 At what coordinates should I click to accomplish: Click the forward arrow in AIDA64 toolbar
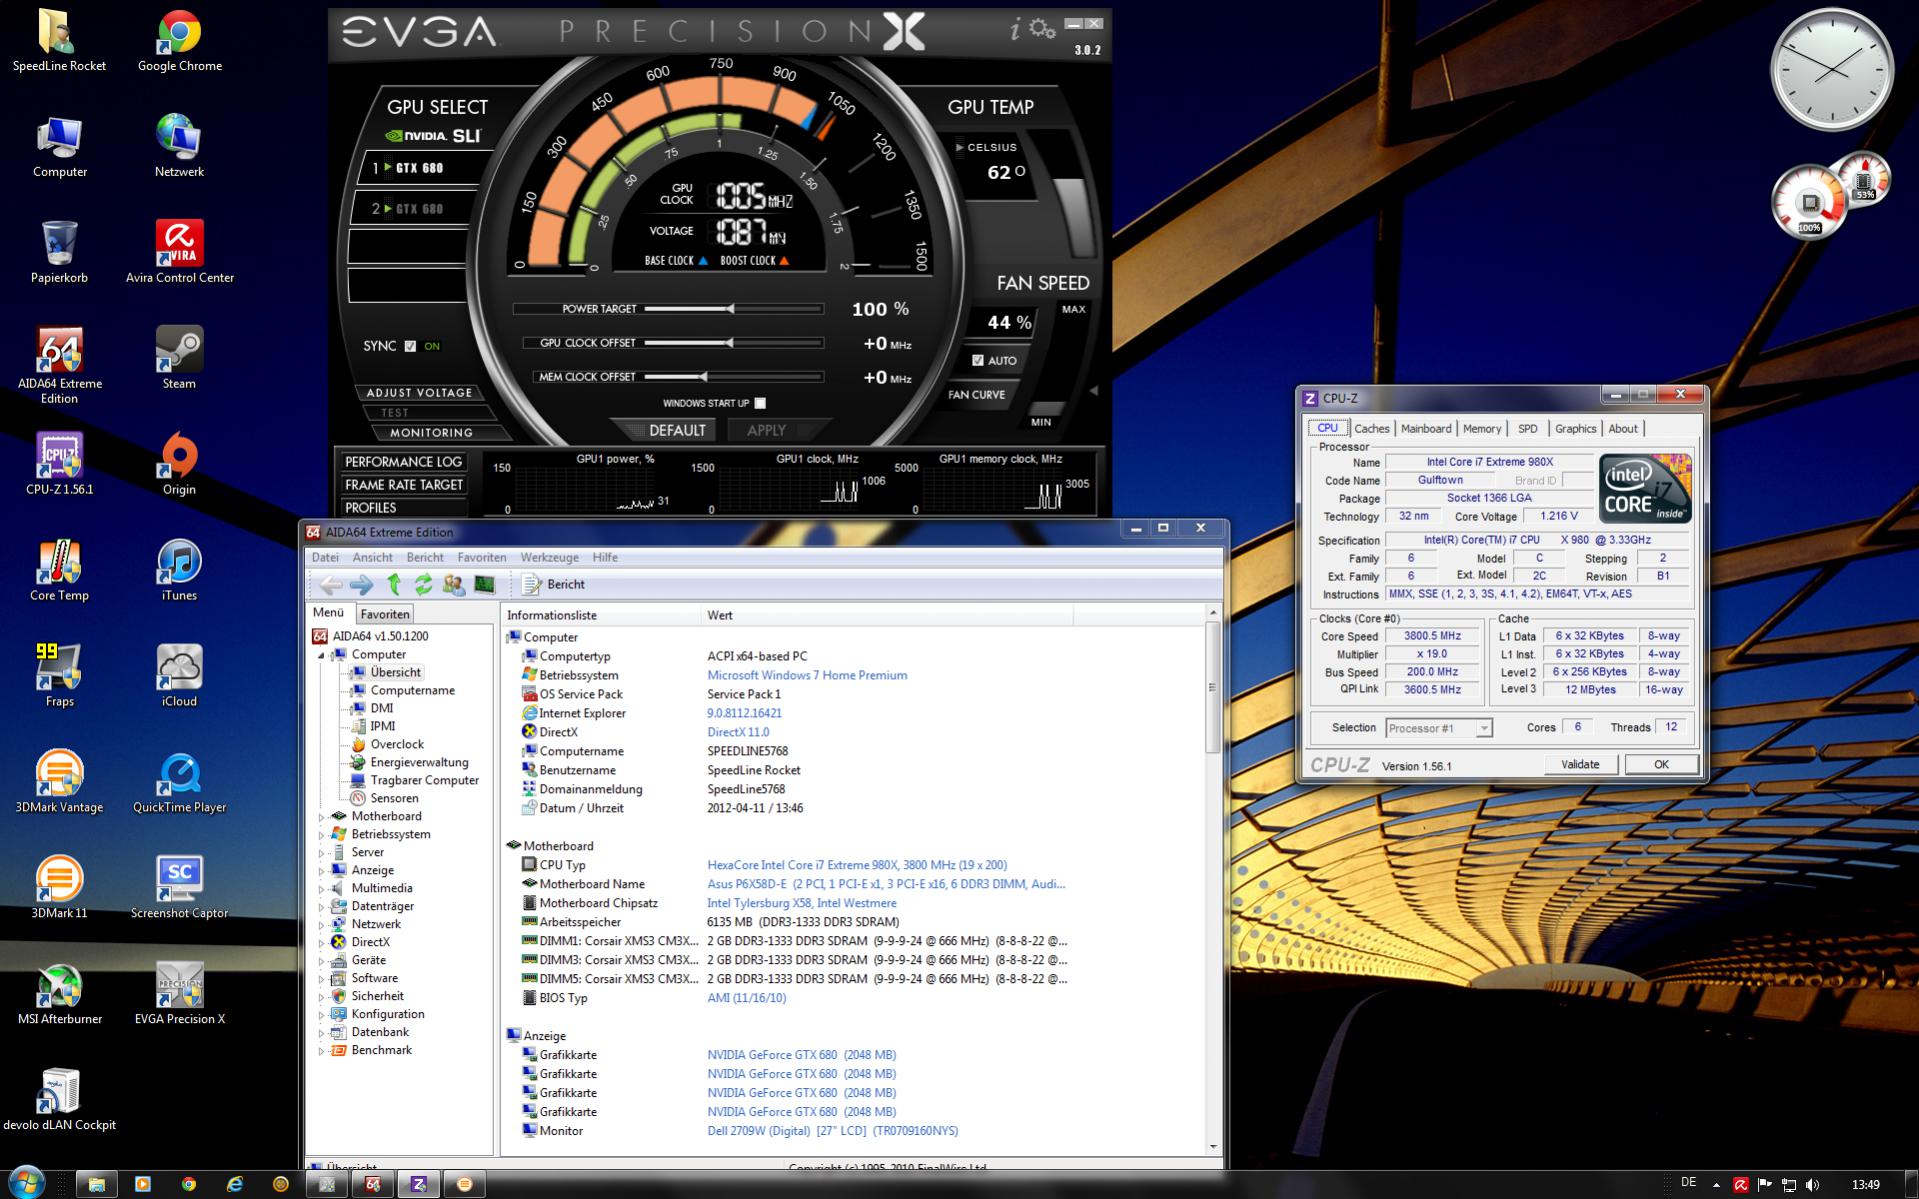click(361, 585)
